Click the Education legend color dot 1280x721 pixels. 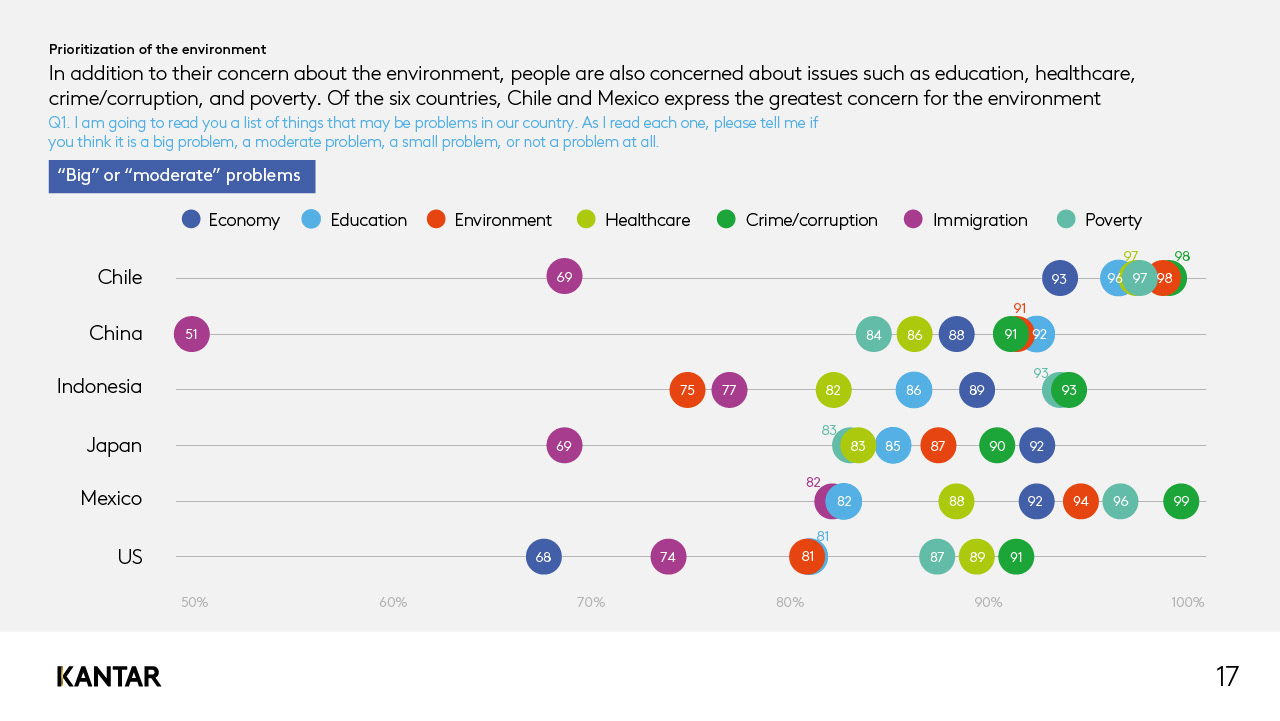coord(311,219)
